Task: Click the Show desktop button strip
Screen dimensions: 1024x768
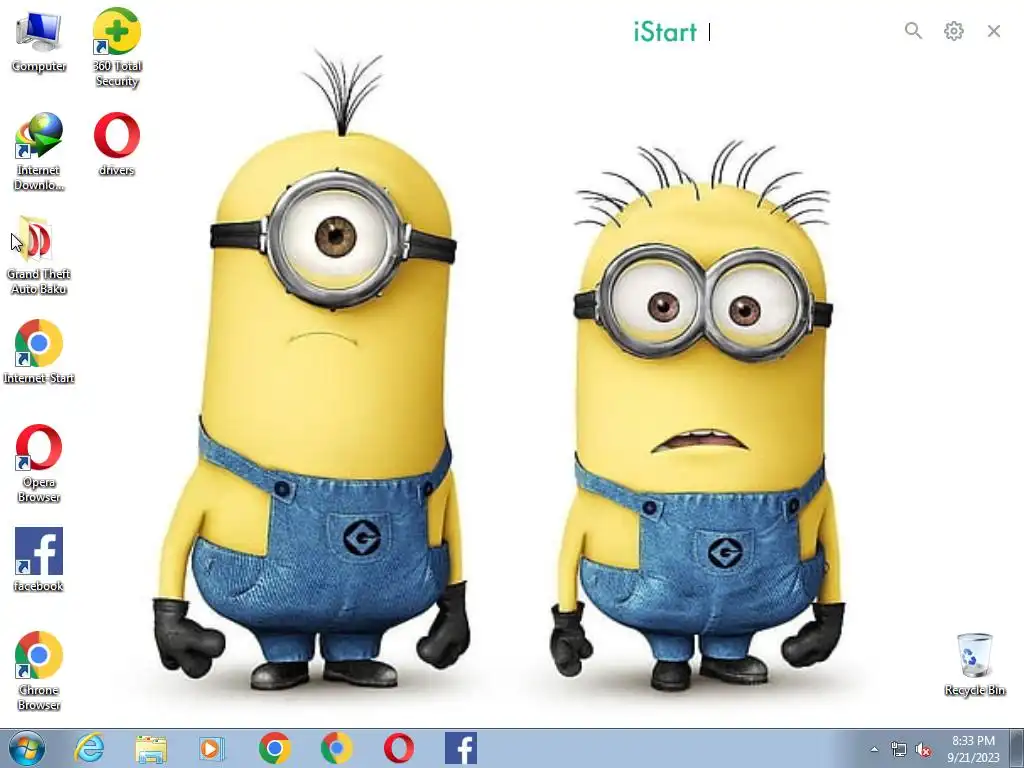Action: coord(1017,748)
